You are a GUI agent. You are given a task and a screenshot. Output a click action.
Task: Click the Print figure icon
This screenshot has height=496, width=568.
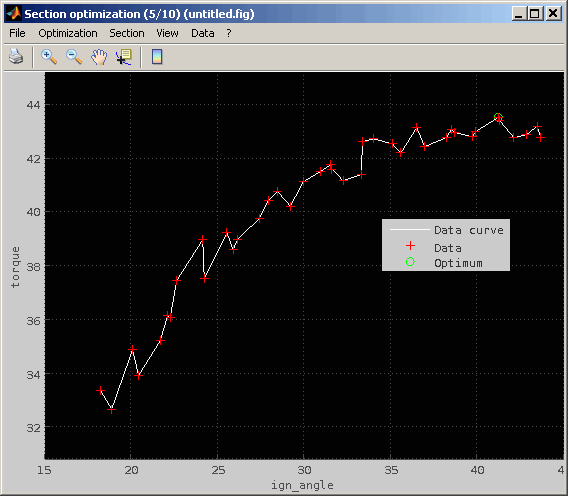(x=16, y=57)
